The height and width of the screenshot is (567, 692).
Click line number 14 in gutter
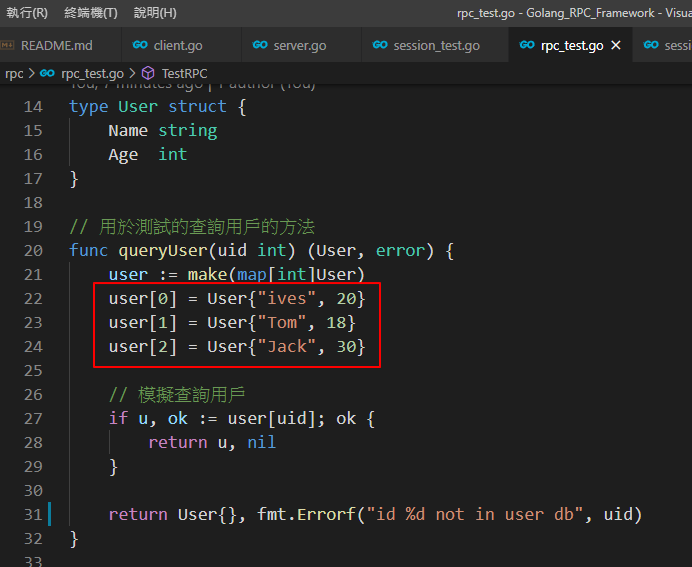(33, 107)
